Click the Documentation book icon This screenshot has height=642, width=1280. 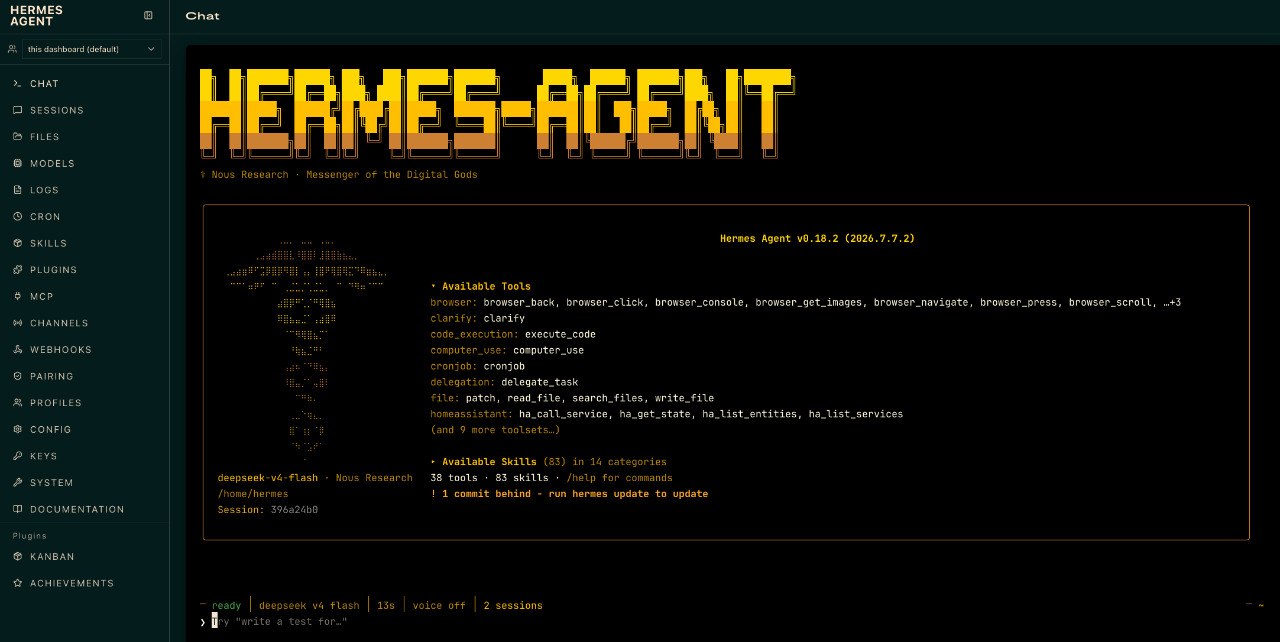[17, 509]
